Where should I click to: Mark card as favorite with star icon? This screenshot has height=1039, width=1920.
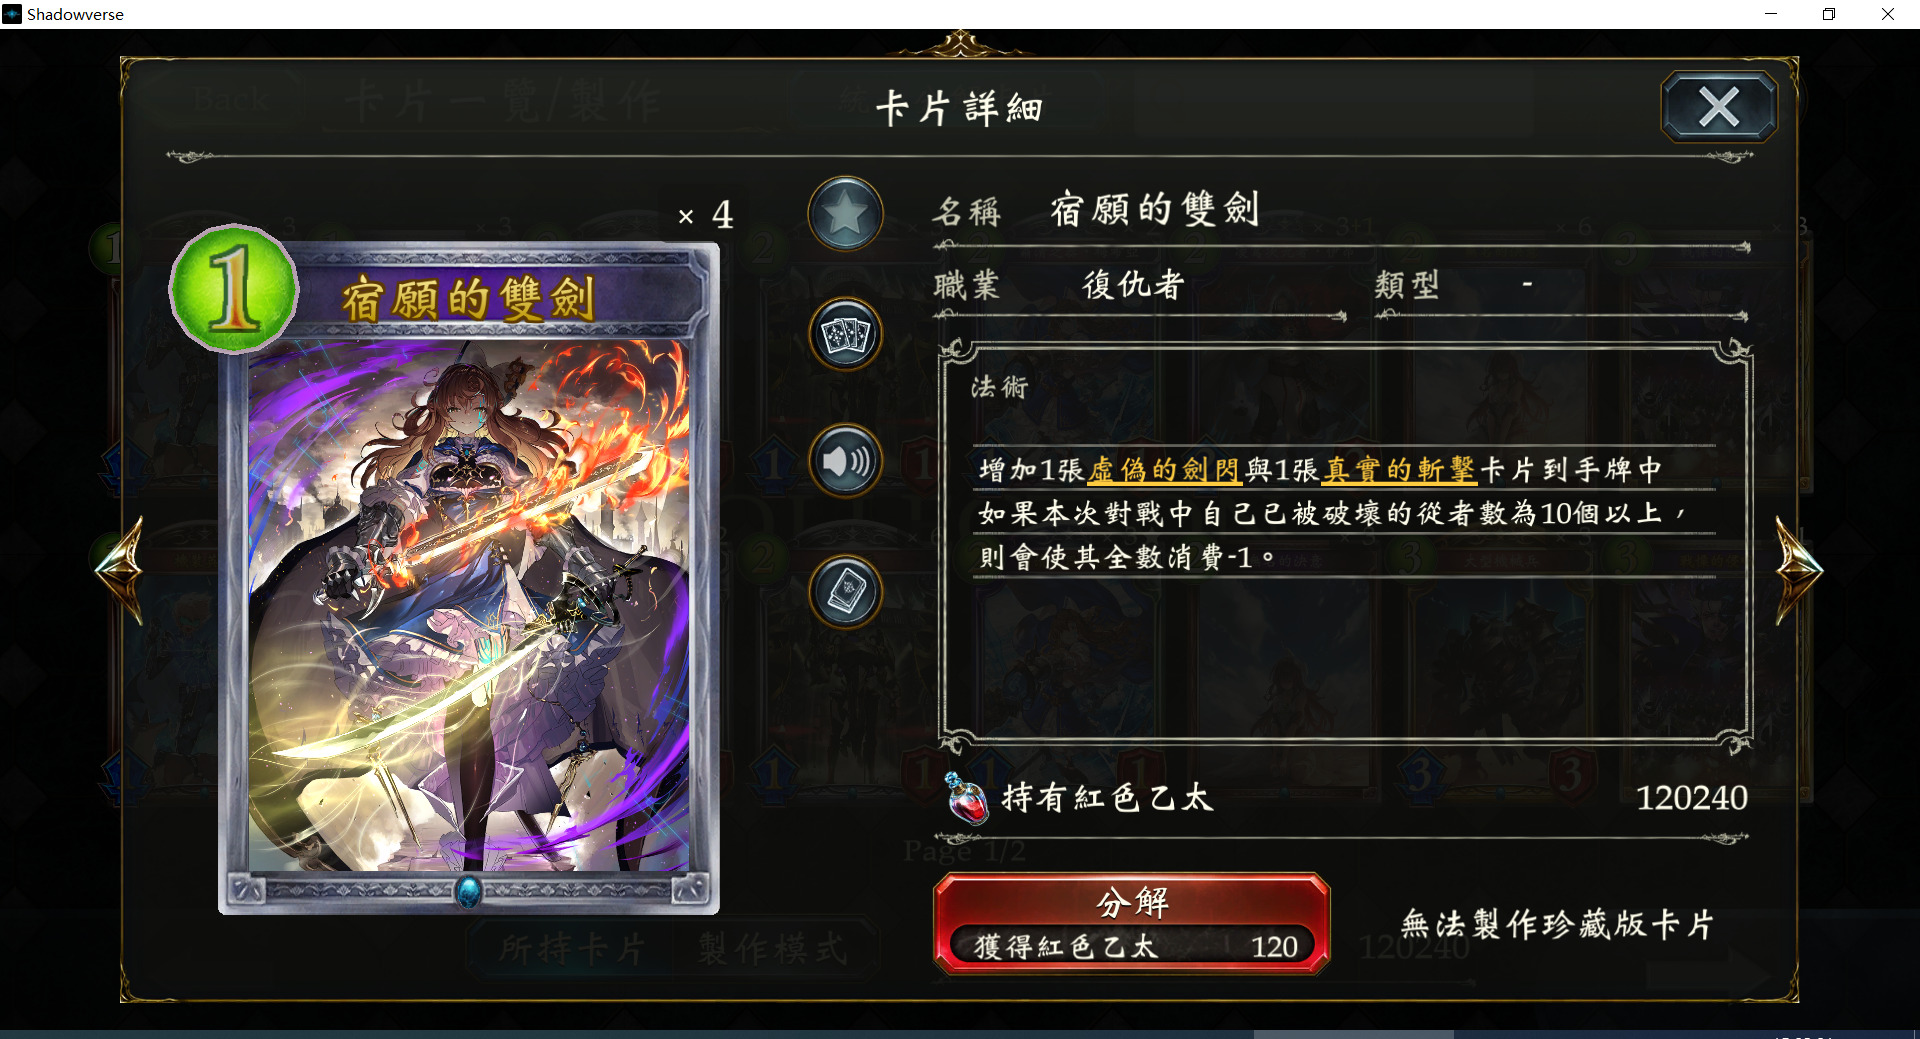(x=845, y=214)
